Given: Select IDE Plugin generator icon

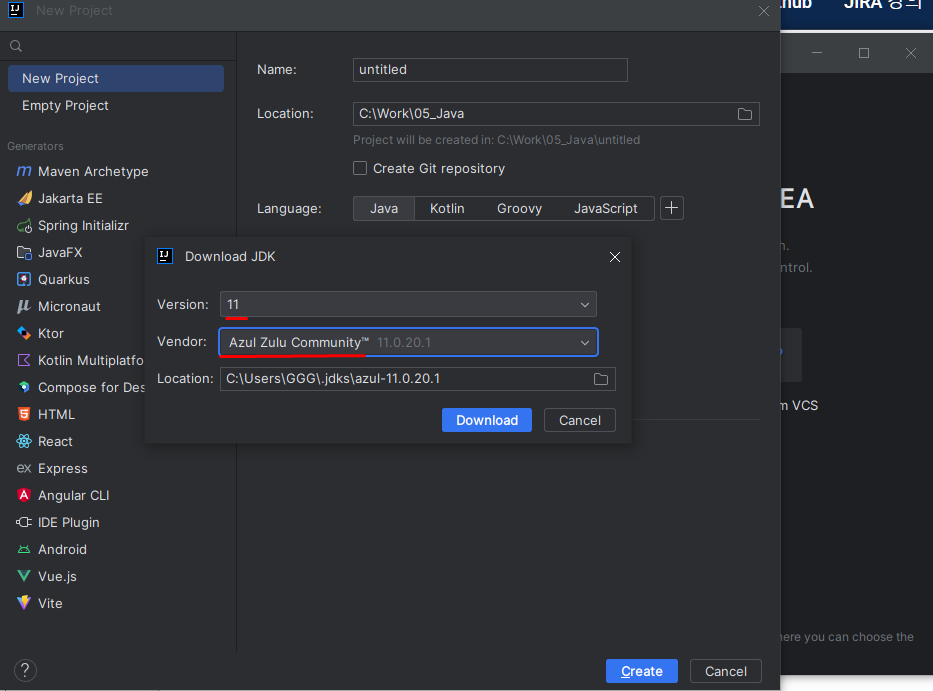Looking at the screenshot, I should click(x=24, y=522).
